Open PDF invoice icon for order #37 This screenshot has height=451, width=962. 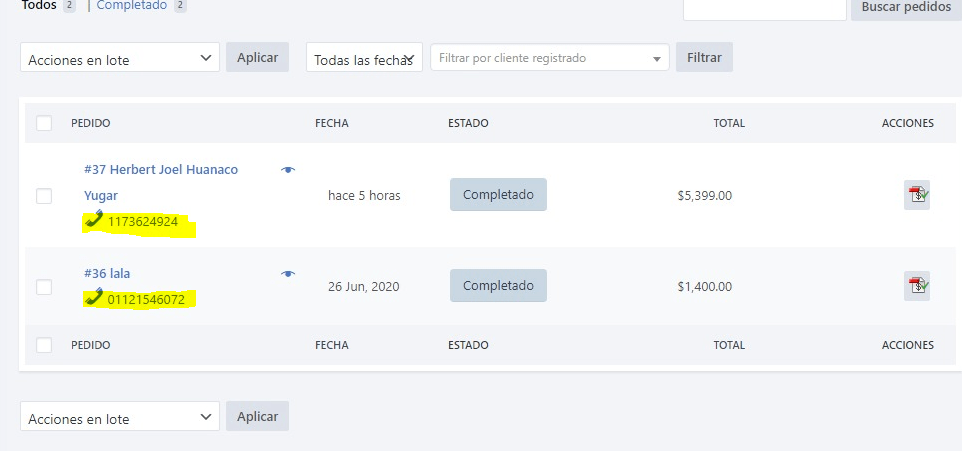(917, 195)
